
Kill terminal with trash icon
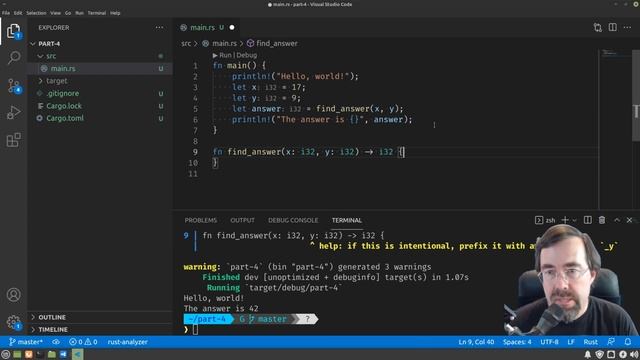(x=602, y=220)
